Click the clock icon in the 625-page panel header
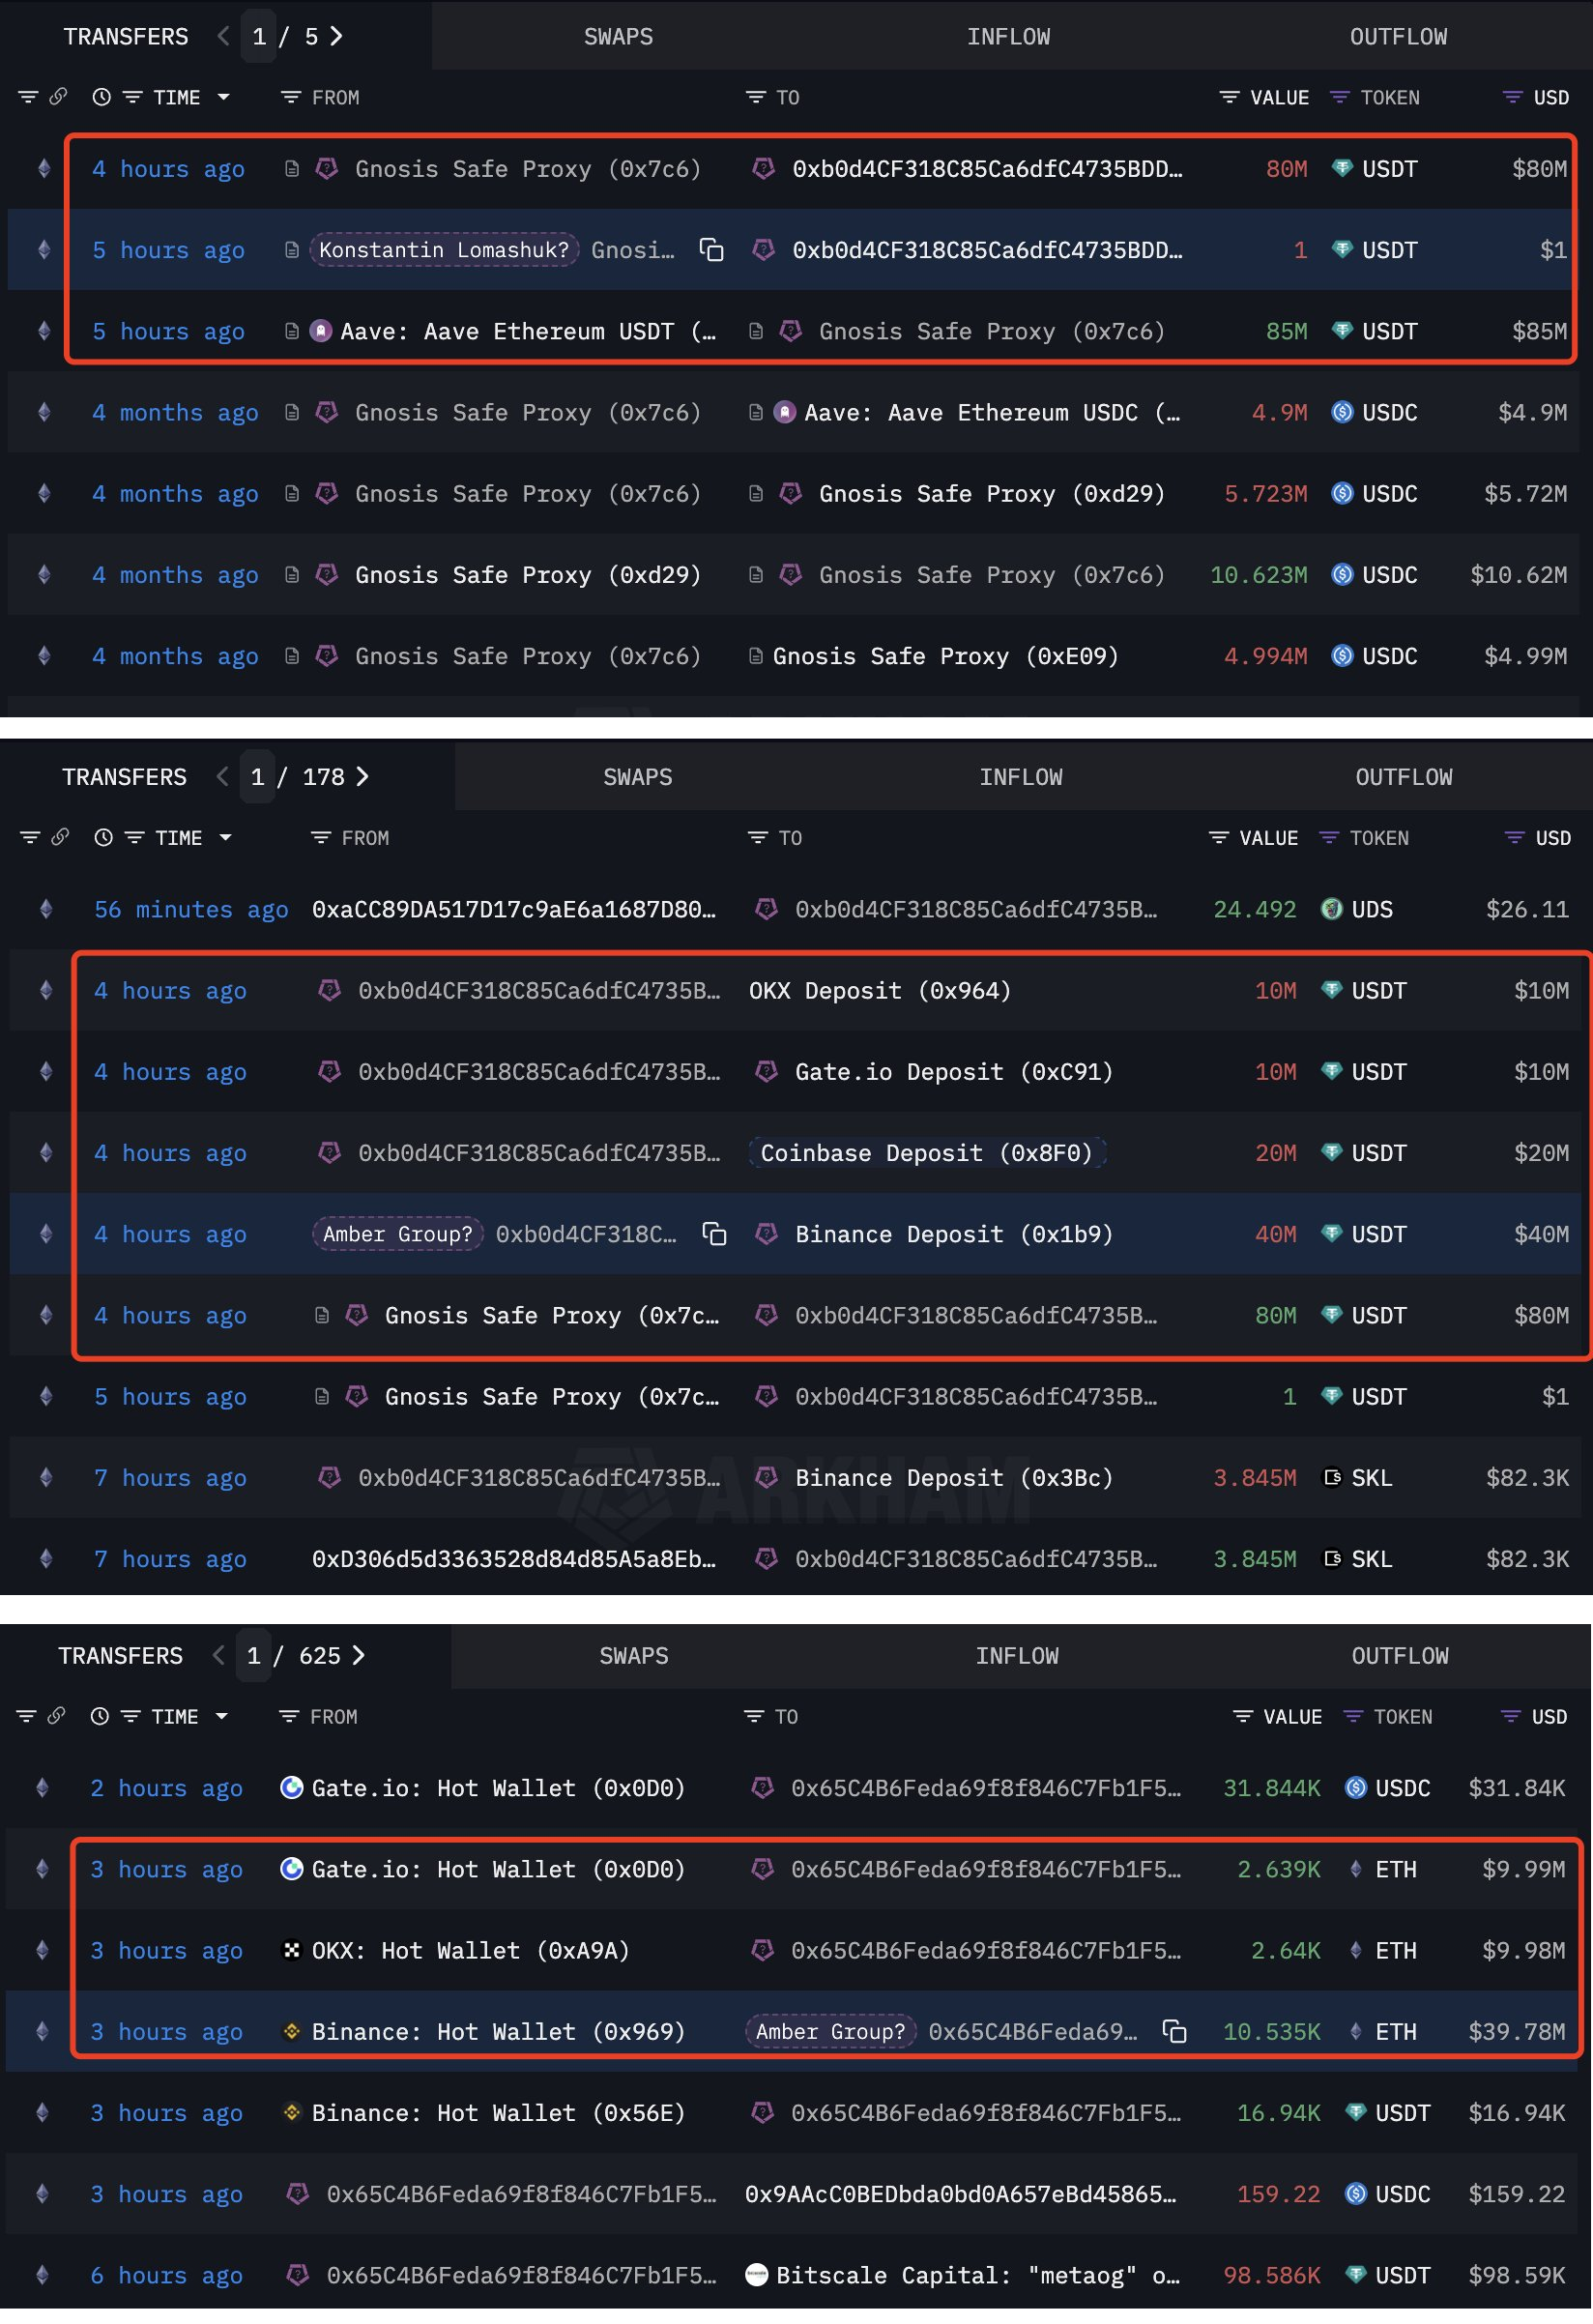Viewport: 1593px width, 2324px height. [99, 1716]
